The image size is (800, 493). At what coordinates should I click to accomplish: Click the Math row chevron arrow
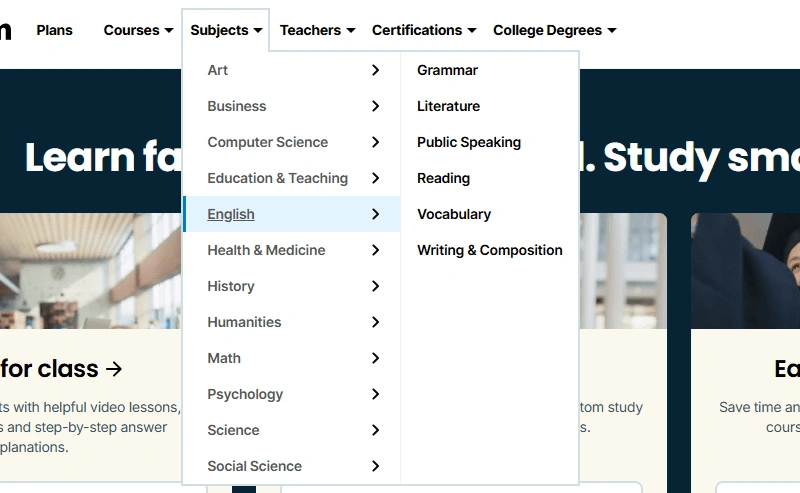(375, 358)
